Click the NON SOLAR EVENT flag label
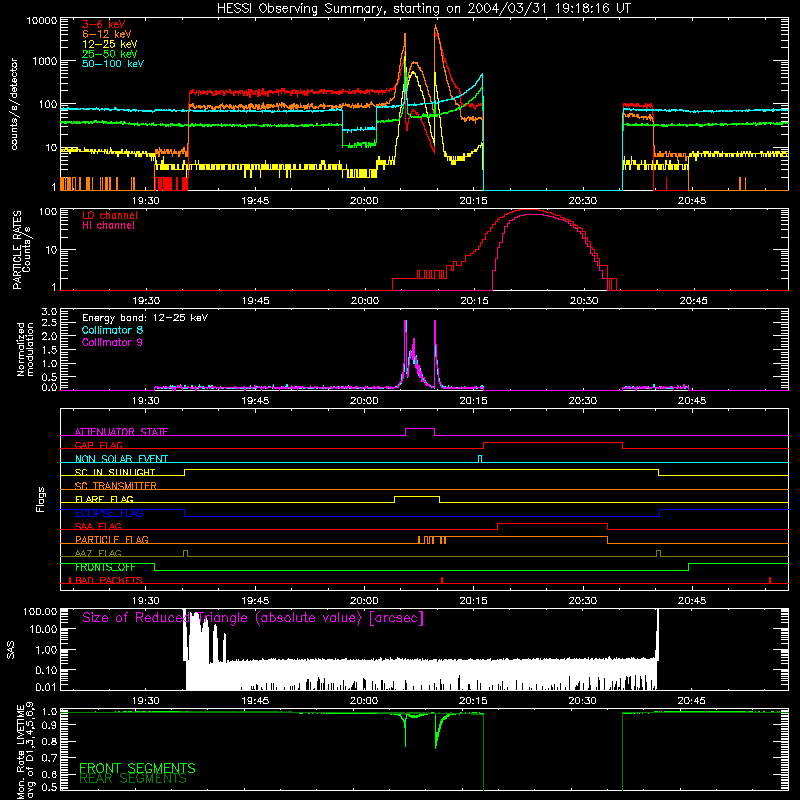 (121, 459)
